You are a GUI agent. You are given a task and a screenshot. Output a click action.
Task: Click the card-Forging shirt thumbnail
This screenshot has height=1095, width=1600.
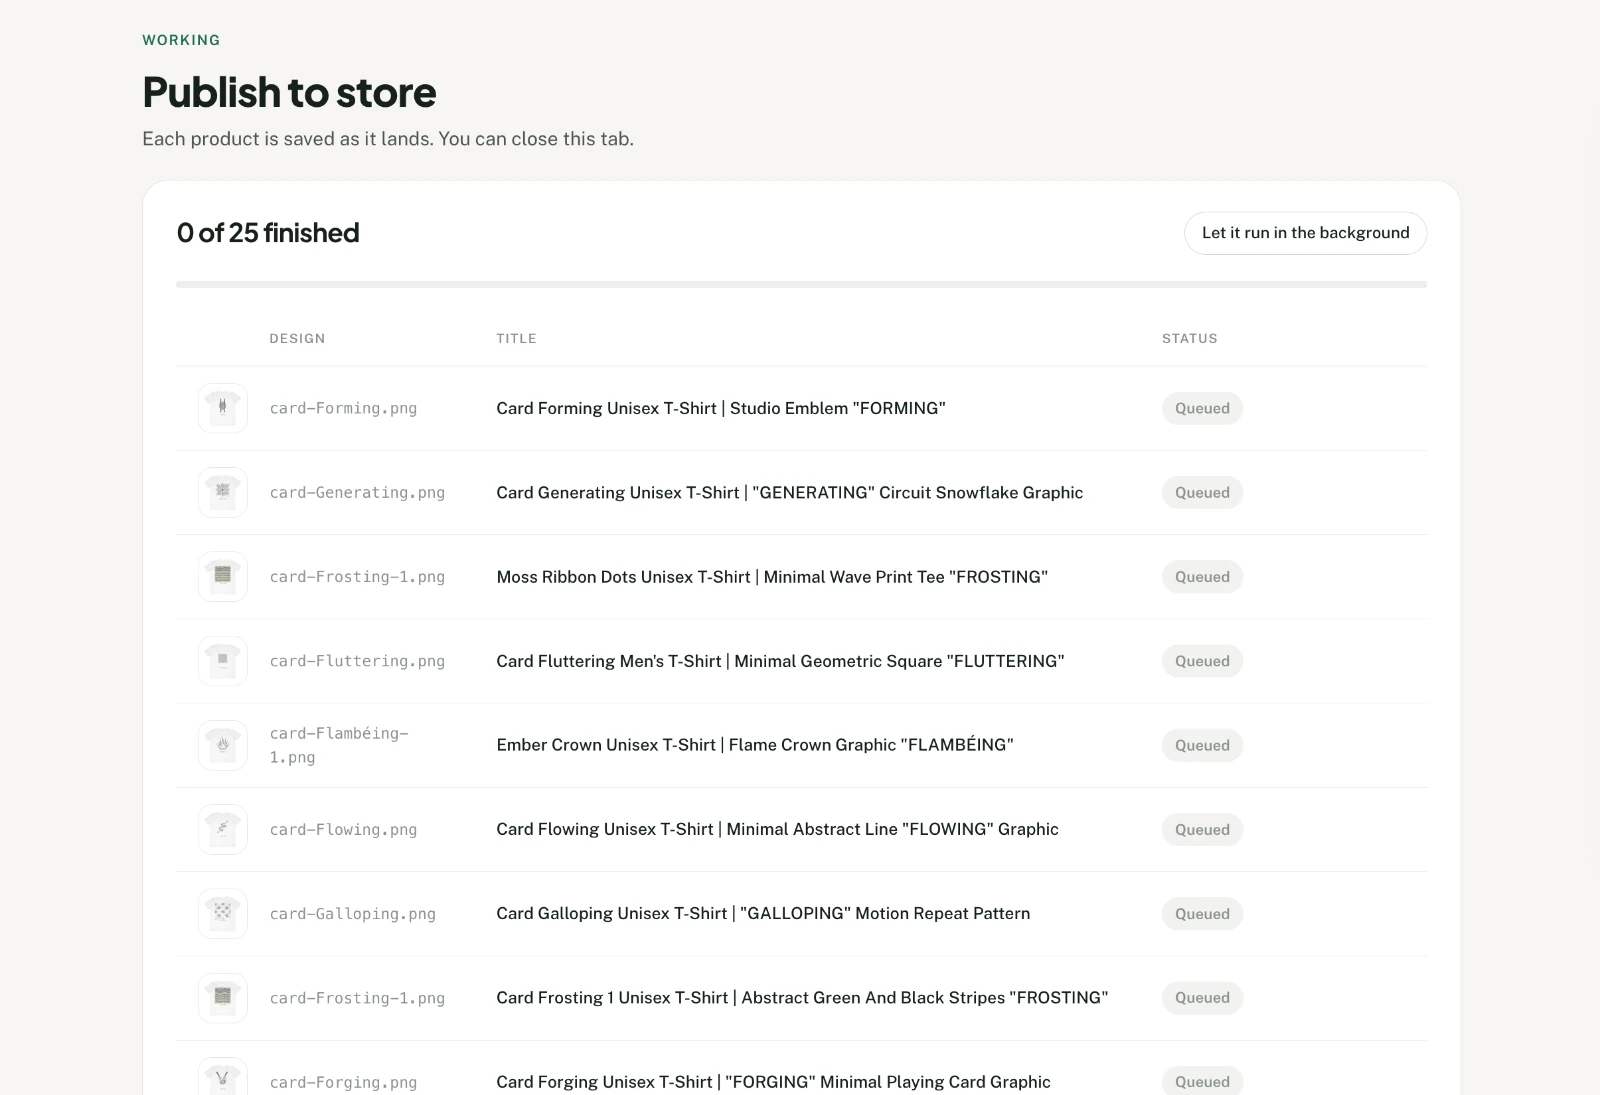coord(223,1078)
